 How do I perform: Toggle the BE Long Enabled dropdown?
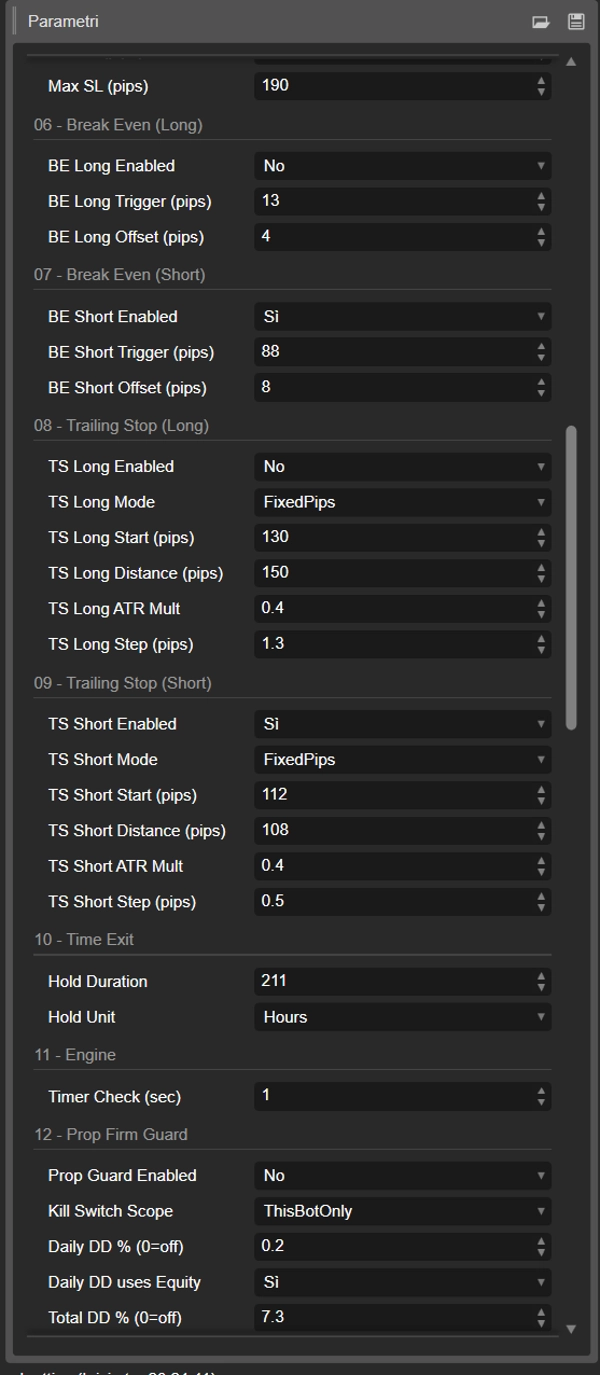point(402,166)
